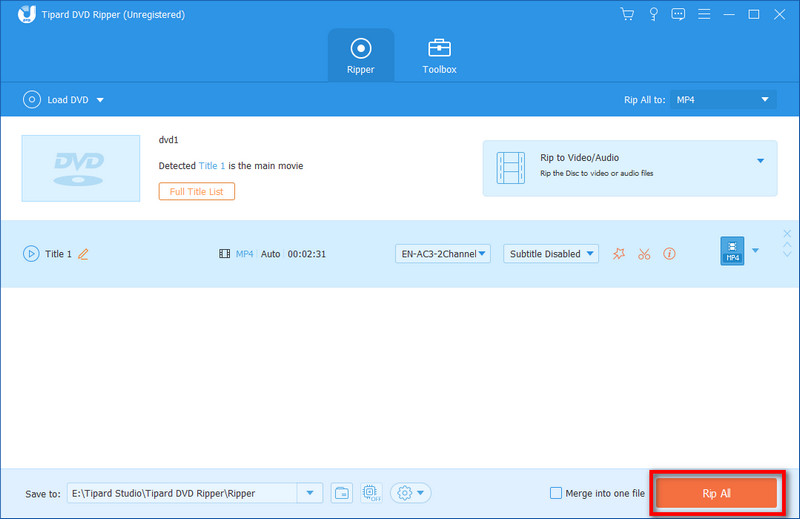Open the star wand effect editor
Screen dimensions: 800x519
point(618,254)
